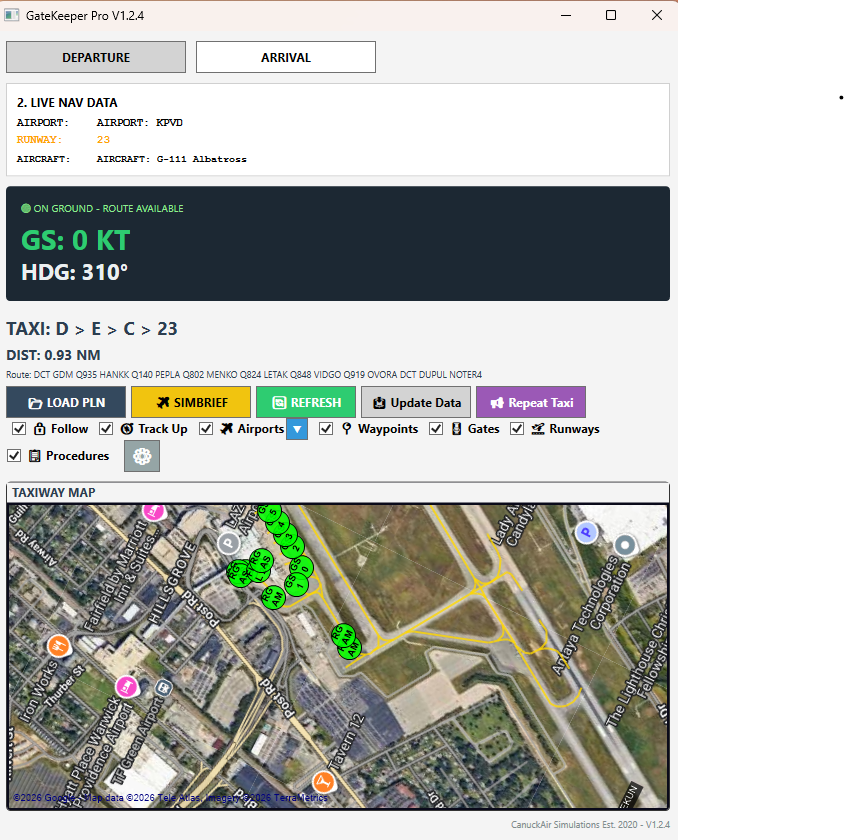Select the green gate marker labeled 3

click(286, 535)
